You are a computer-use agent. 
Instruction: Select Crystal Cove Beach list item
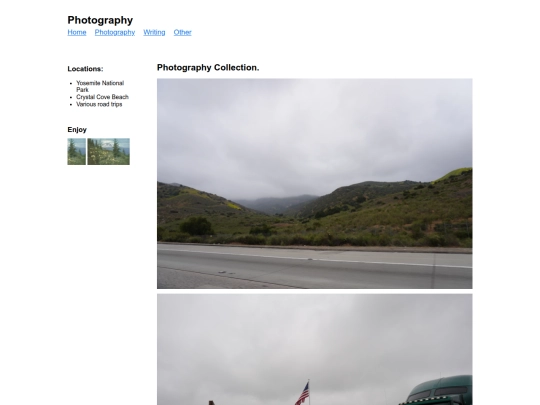click(x=102, y=97)
